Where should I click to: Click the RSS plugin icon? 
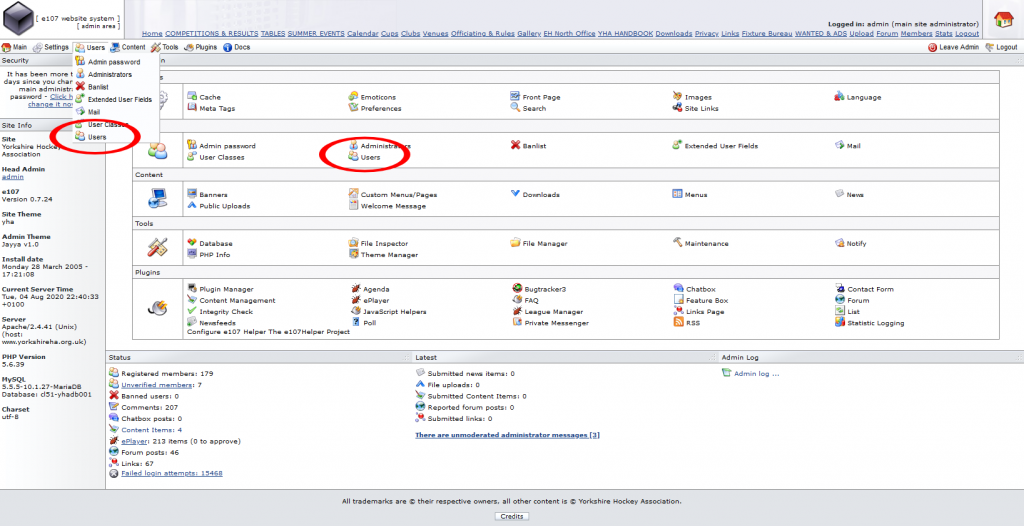678,323
